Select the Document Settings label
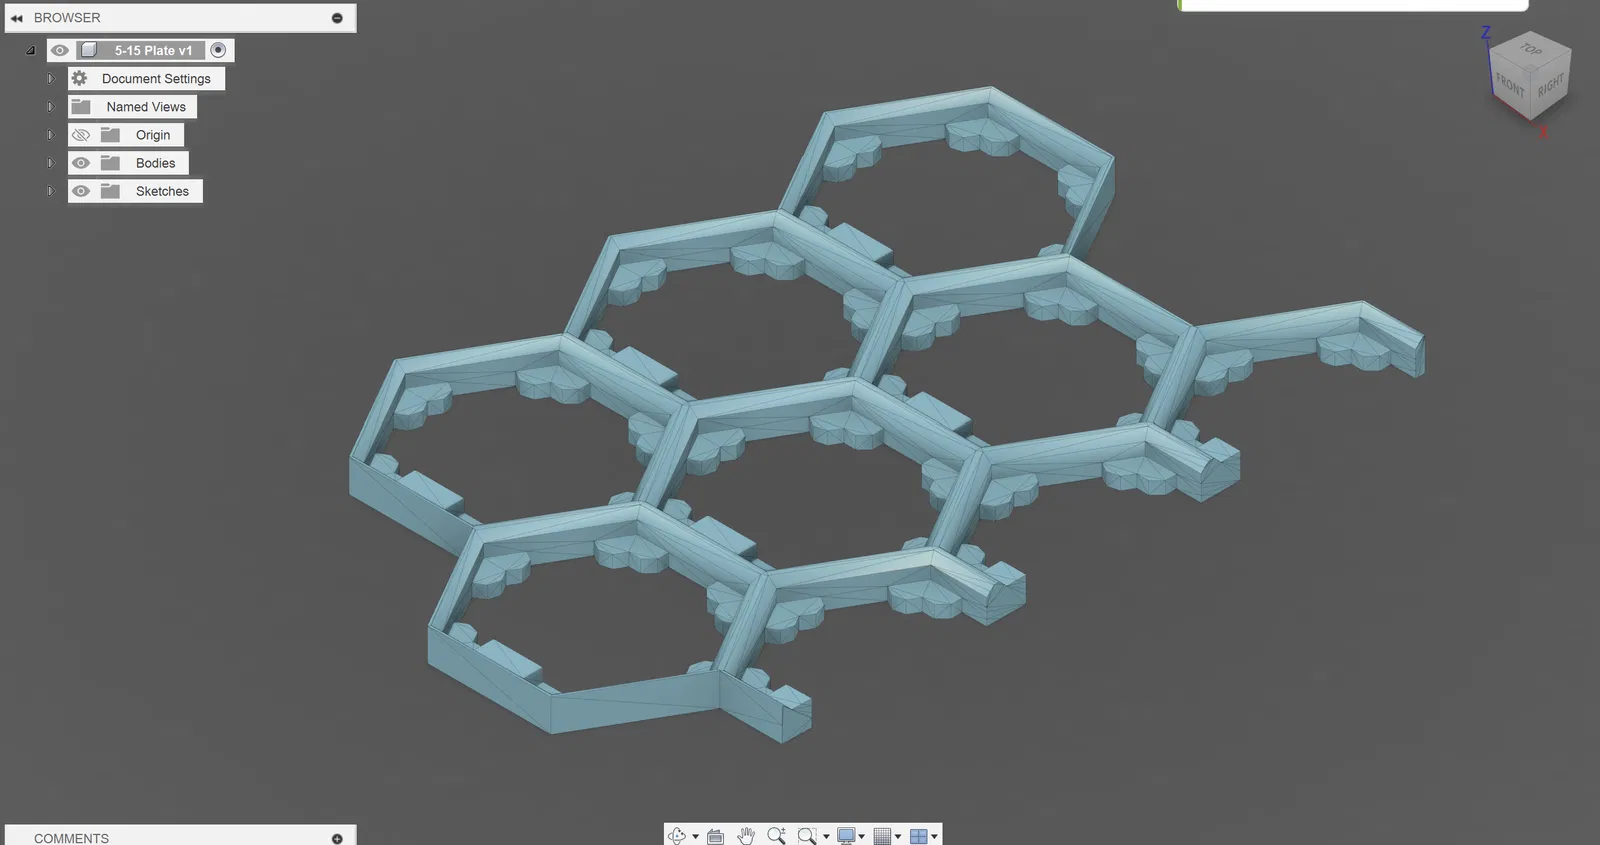Viewport: 1600px width, 845px height. pyautogui.click(x=156, y=78)
